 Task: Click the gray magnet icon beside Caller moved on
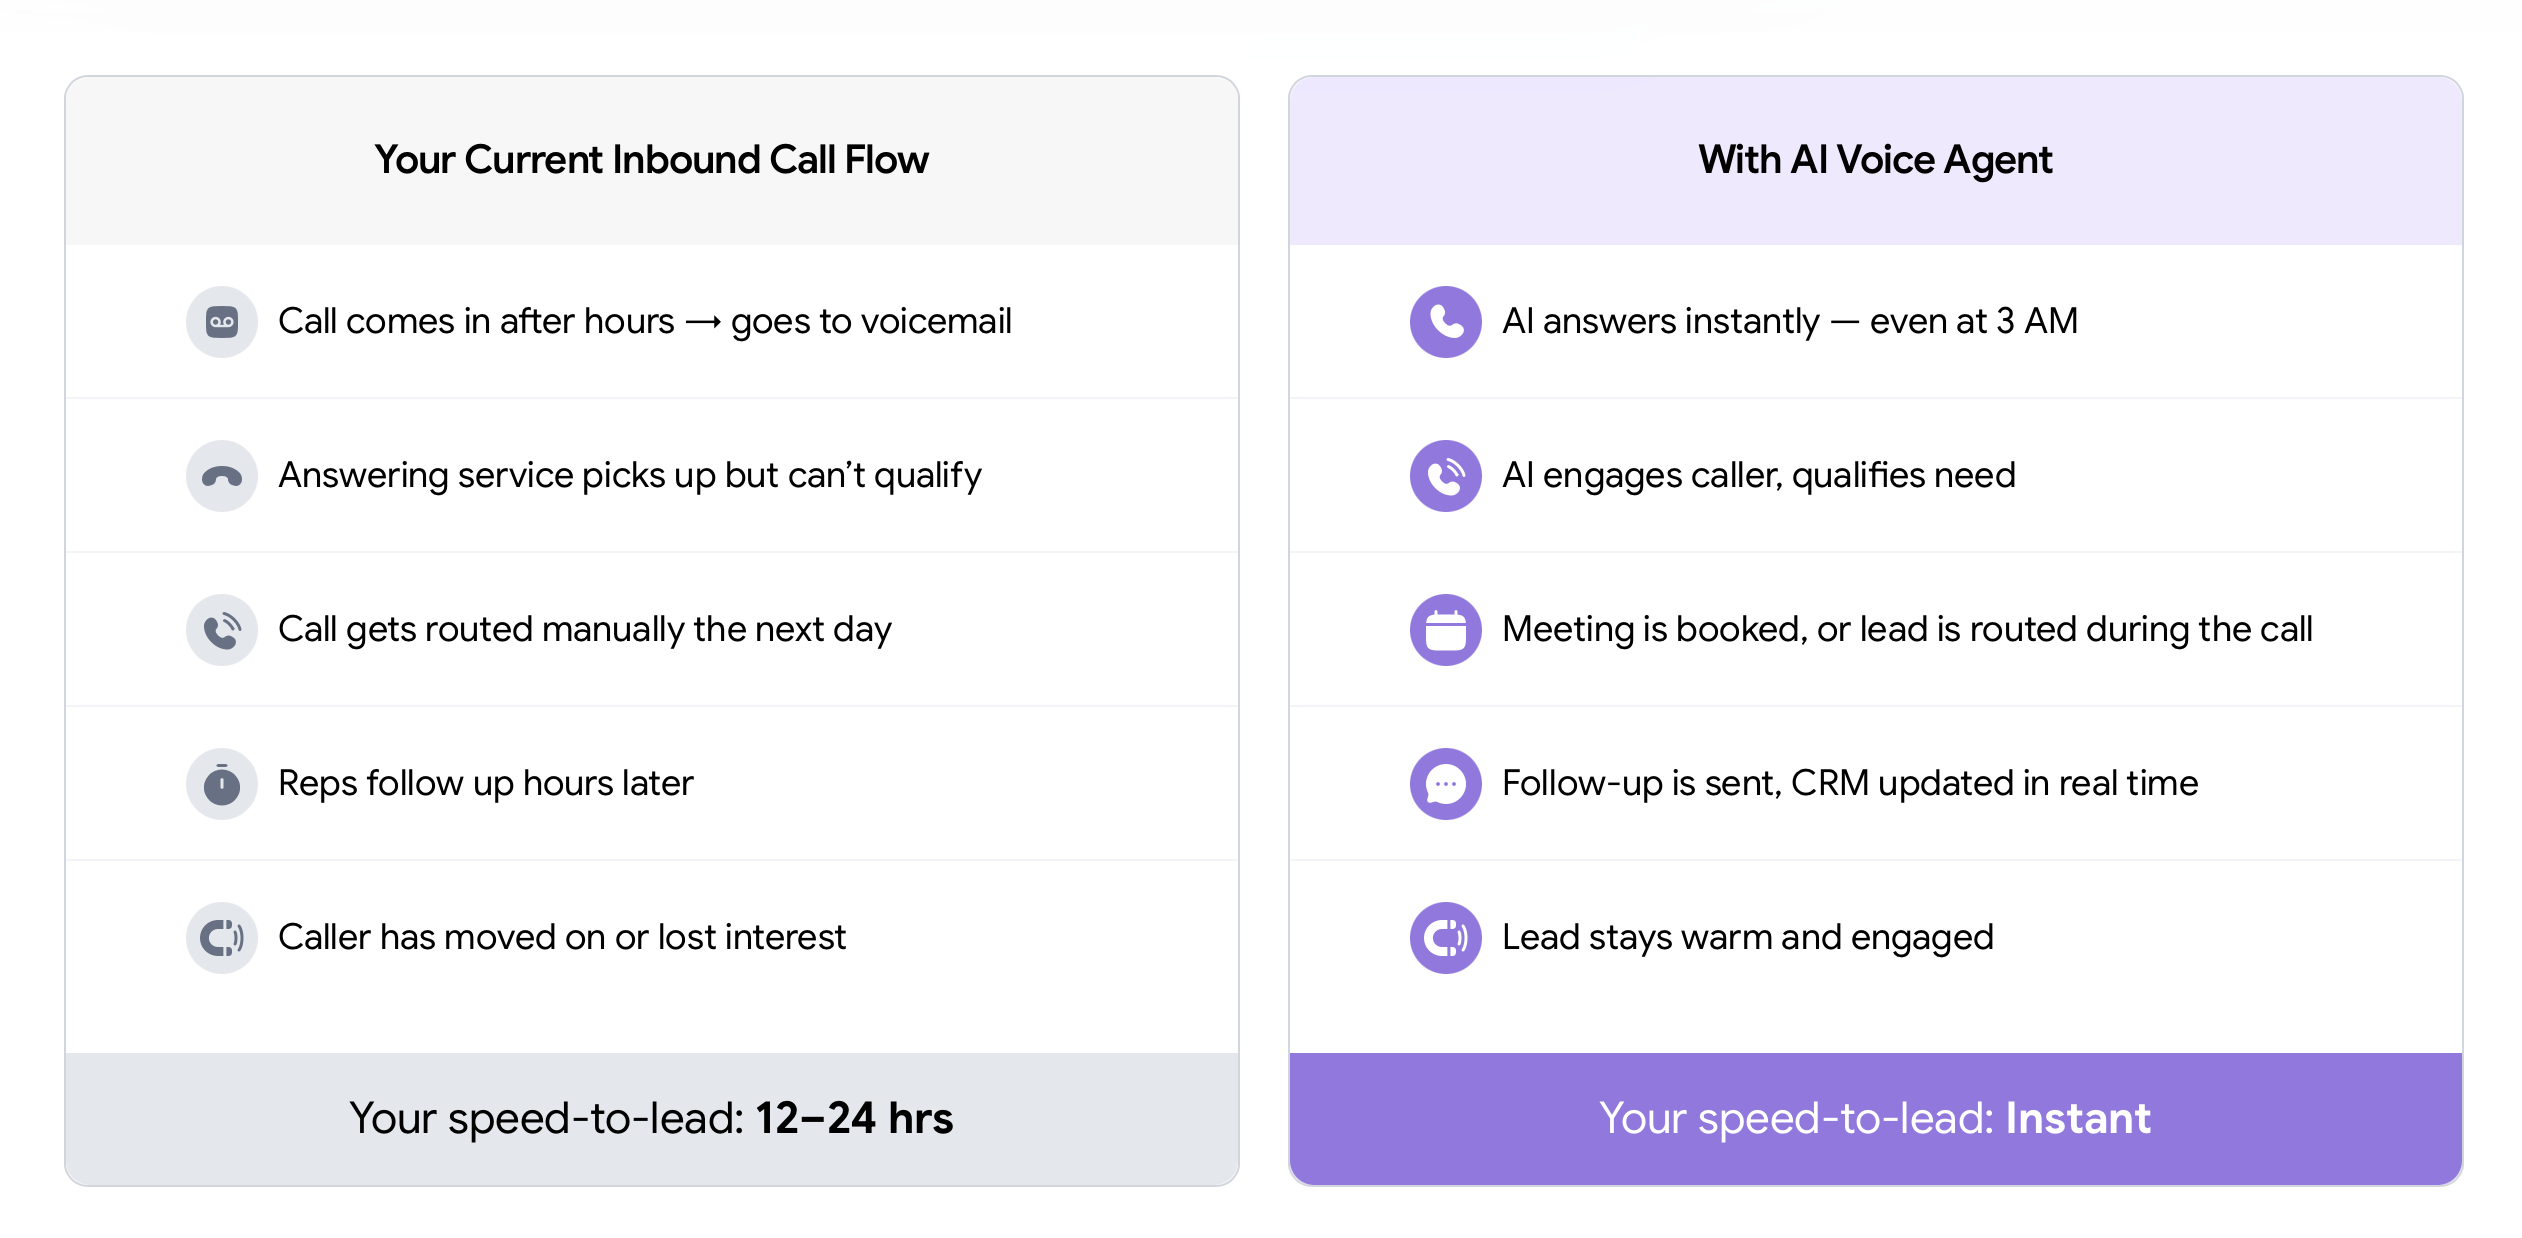[x=222, y=938]
